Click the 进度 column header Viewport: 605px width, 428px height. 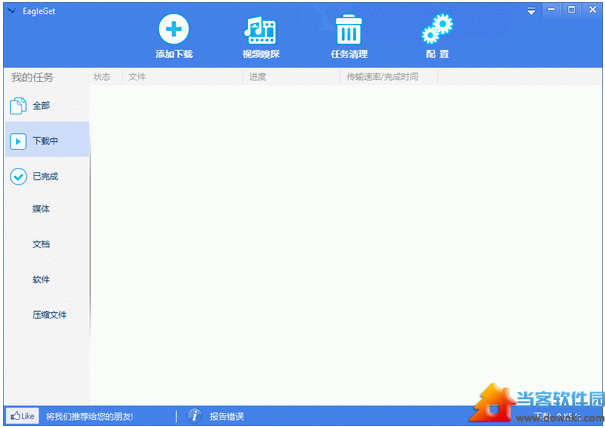257,77
